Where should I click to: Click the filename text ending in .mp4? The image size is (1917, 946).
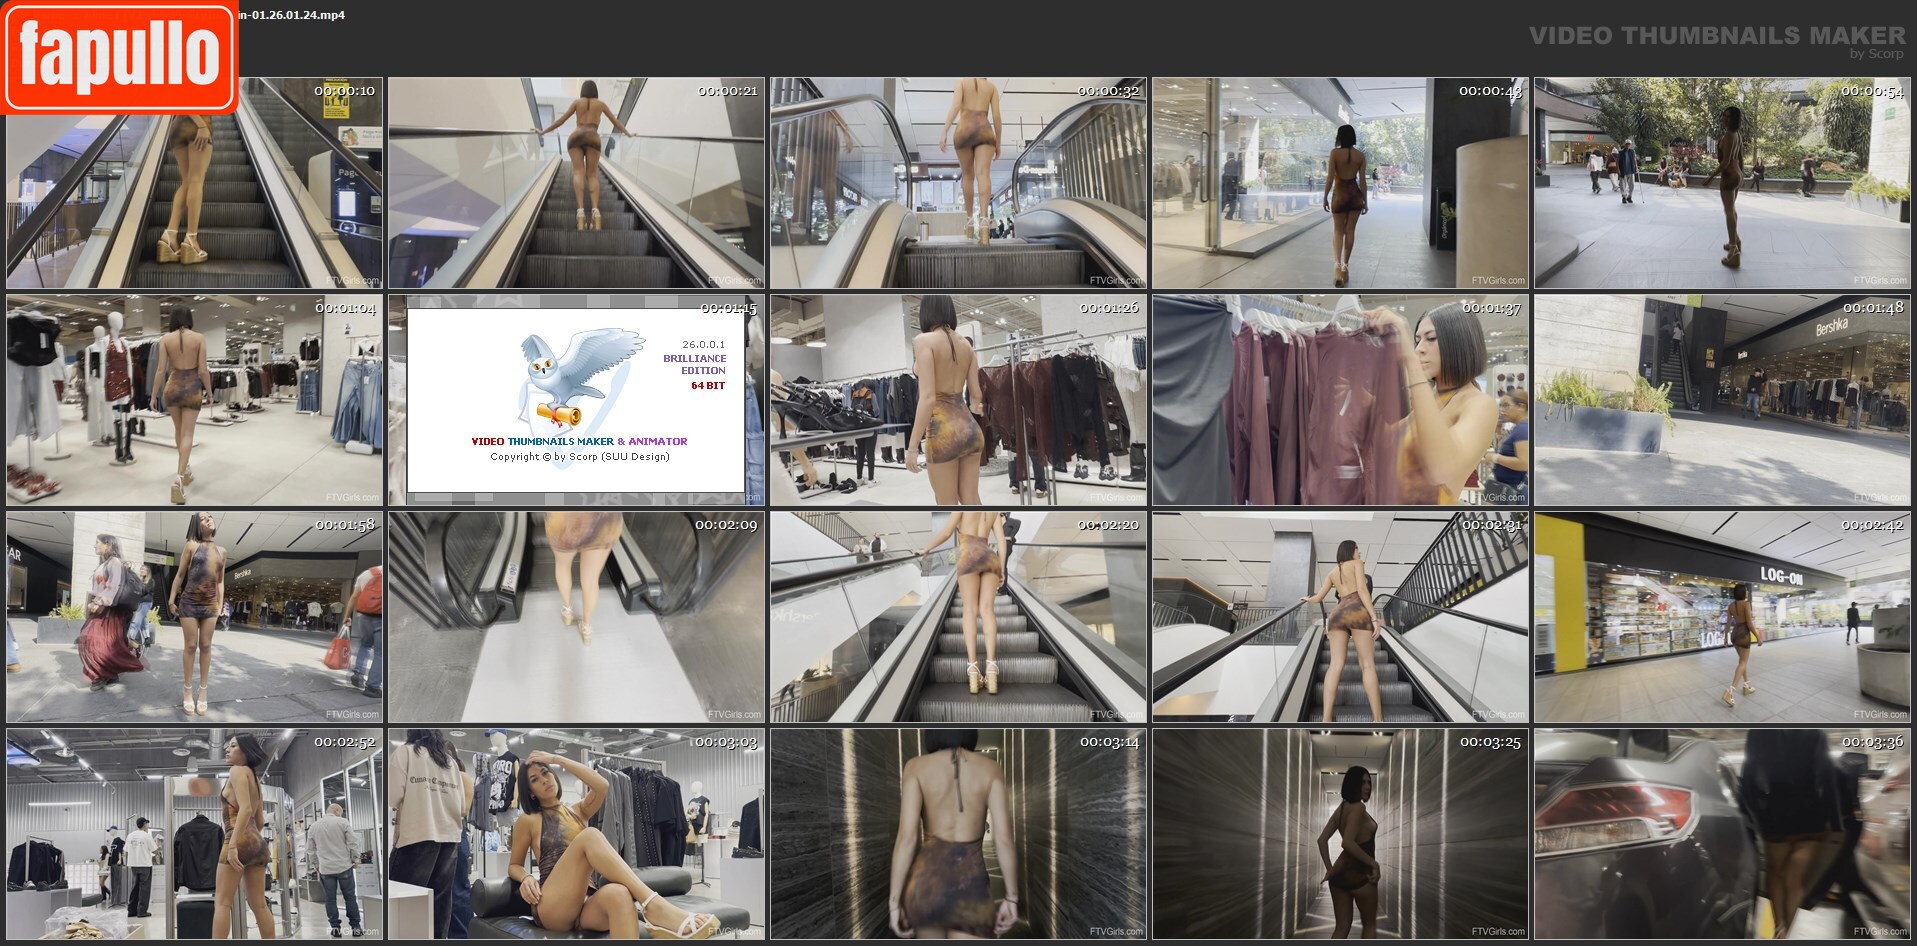coord(292,15)
